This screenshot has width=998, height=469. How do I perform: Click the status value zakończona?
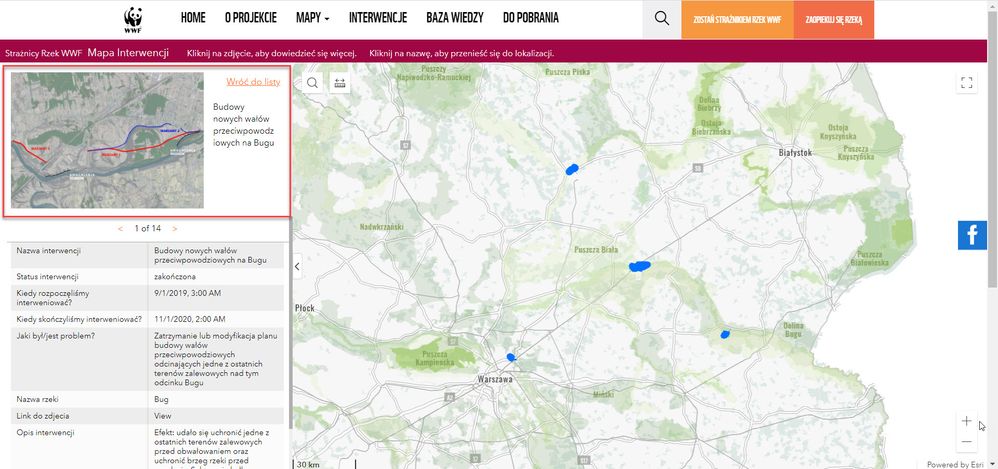coord(175,277)
